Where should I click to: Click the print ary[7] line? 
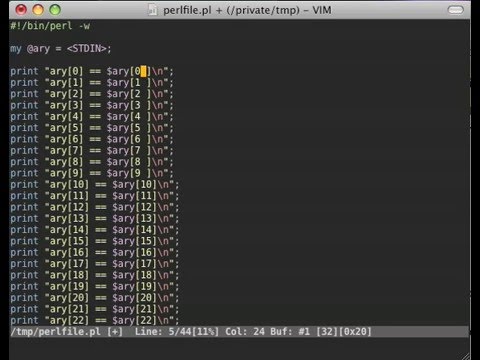[x=92, y=151]
